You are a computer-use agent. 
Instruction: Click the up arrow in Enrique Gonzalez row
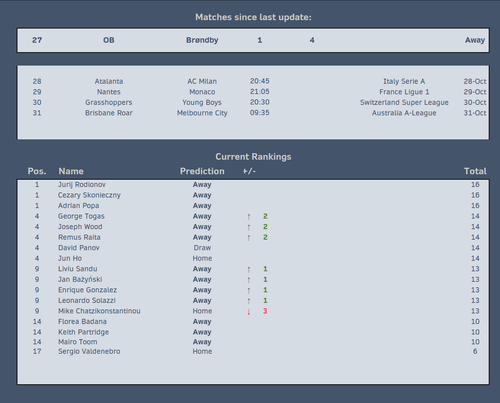click(x=249, y=291)
